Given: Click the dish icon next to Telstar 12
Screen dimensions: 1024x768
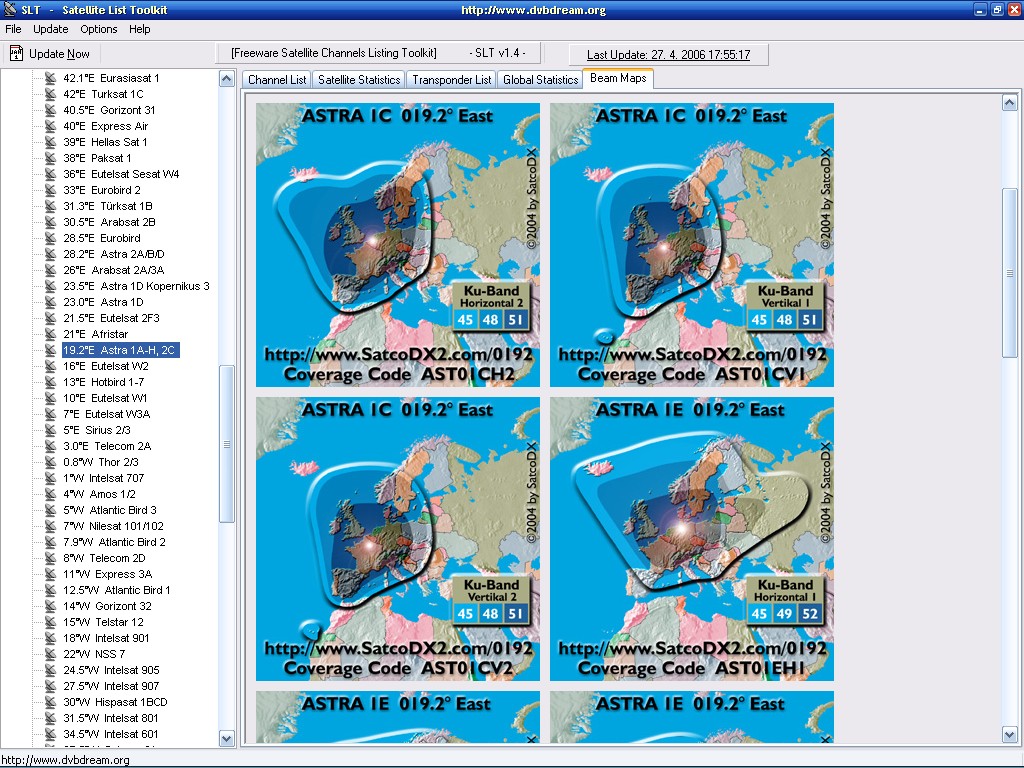Looking at the screenshot, I should click(x=50, y=622).
